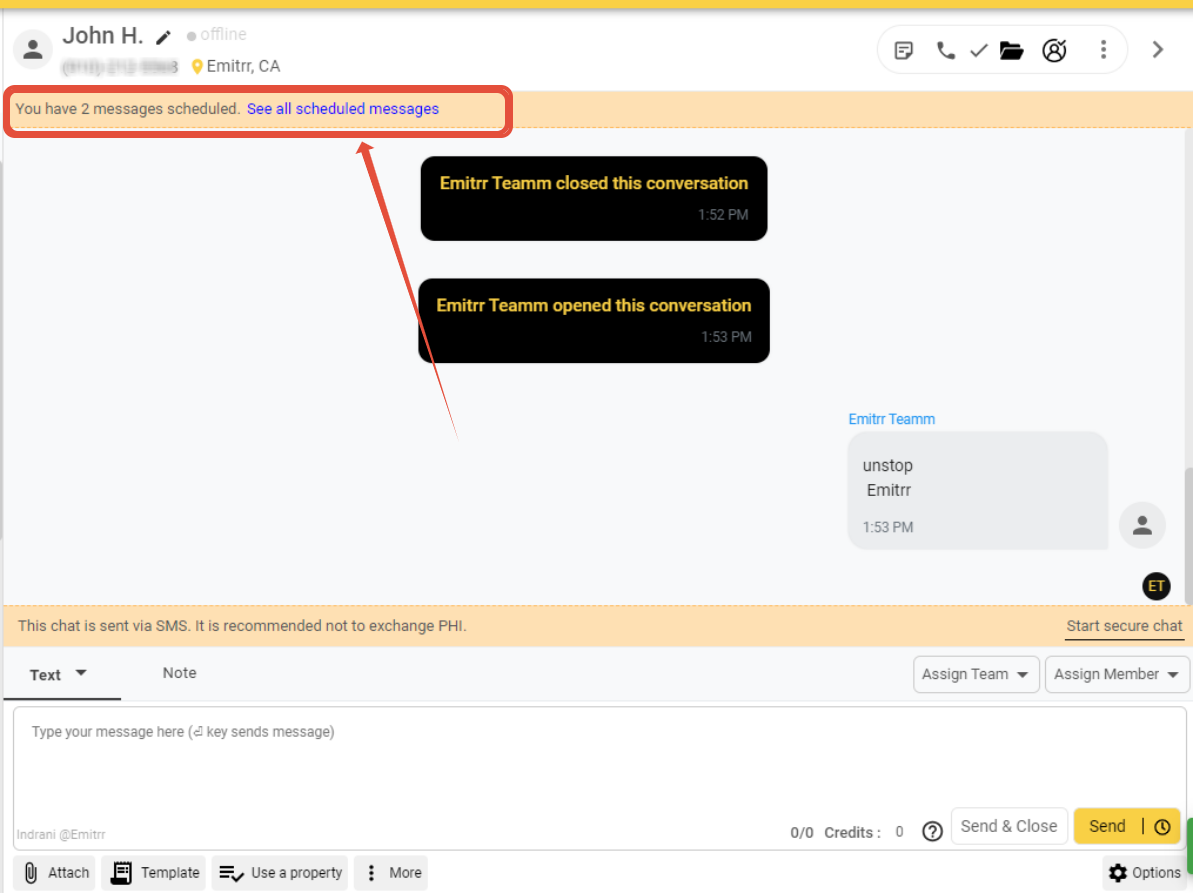This screenshot has width=1193, height=893.
Task: Click the sender avatar beside unstop message
Action: tap(1142, 526)
